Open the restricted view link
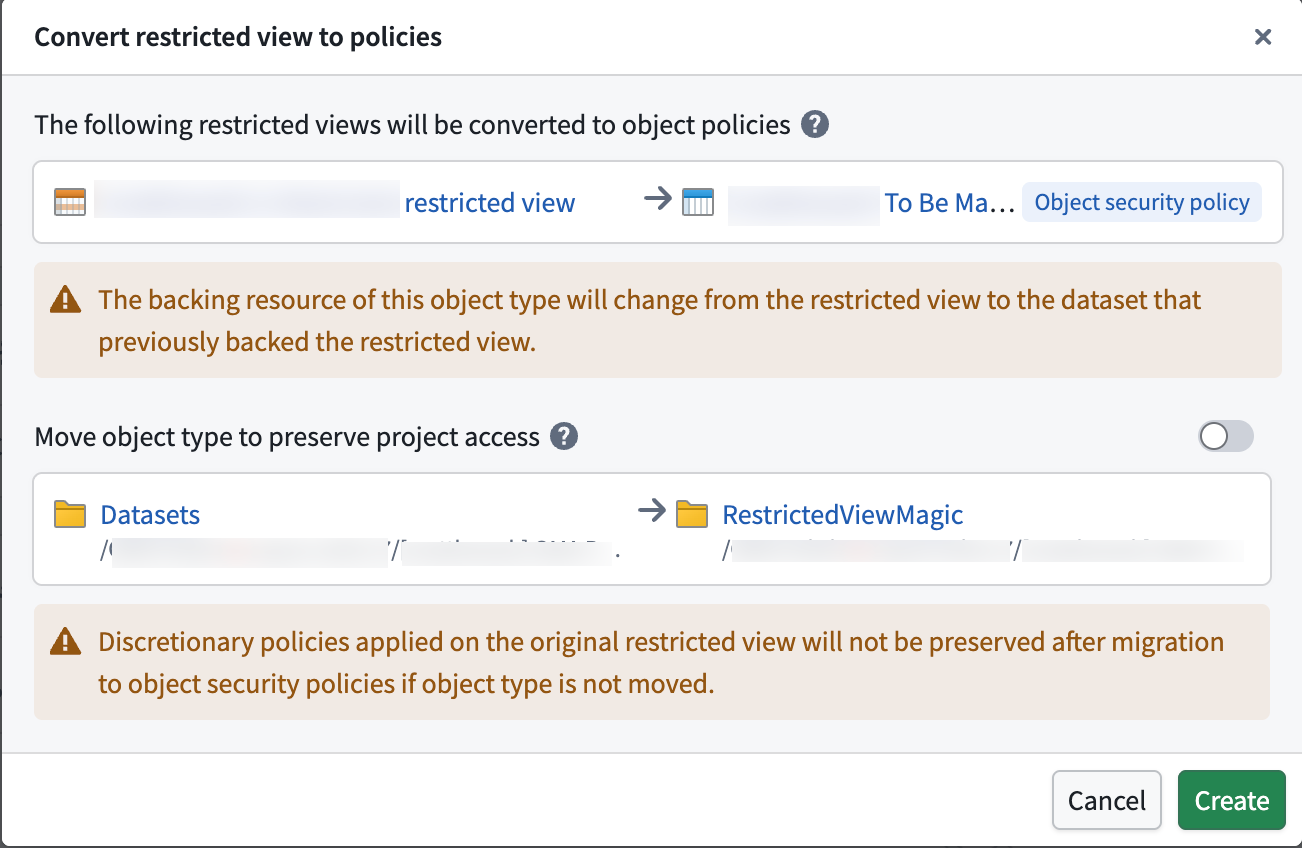 point(489,202)
